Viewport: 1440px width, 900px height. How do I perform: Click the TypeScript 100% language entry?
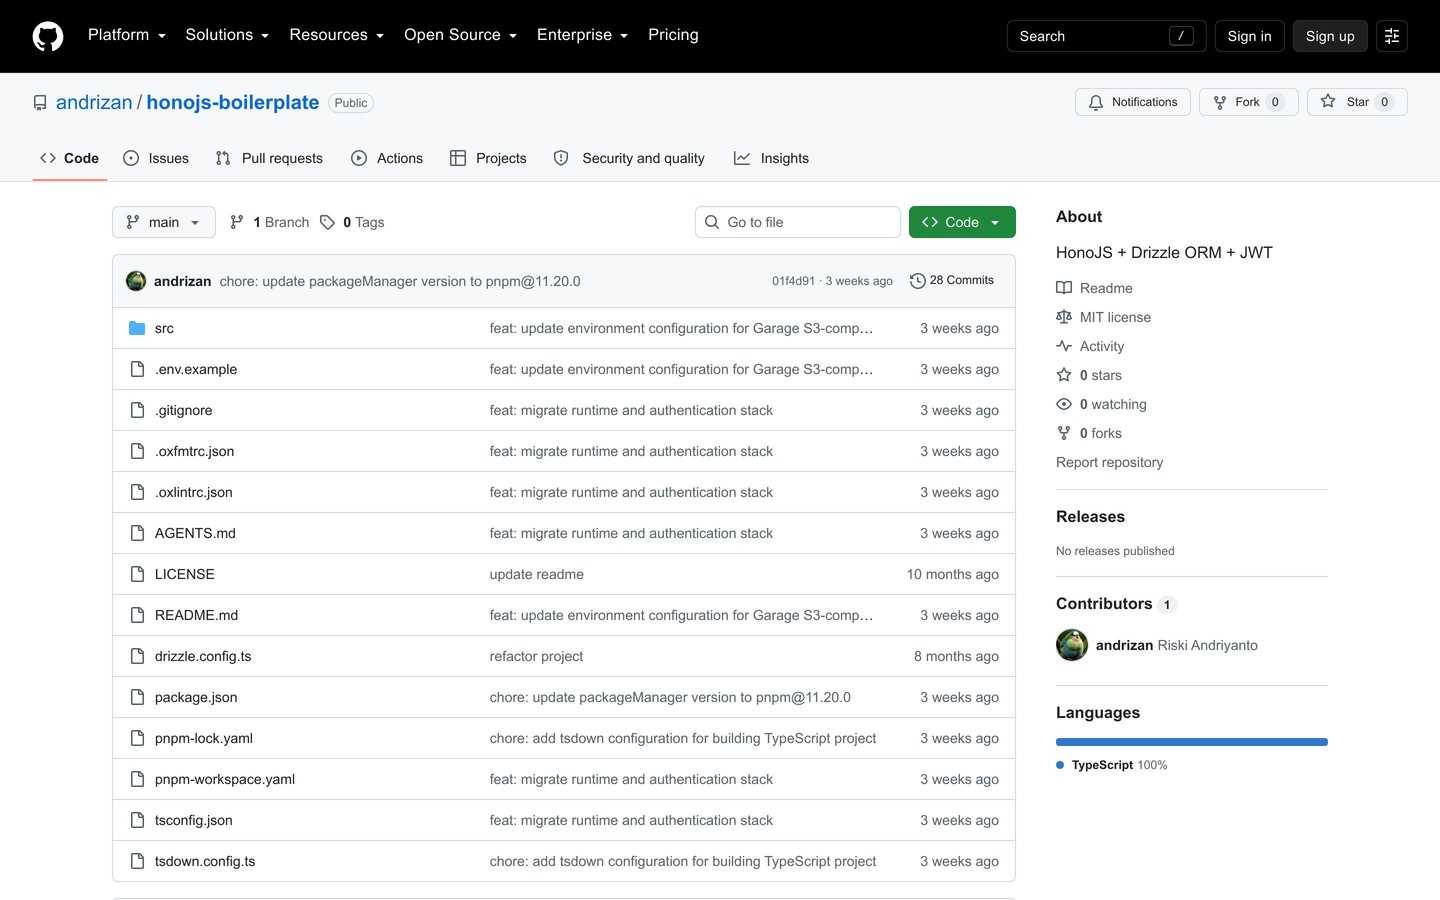(1112, 765)
